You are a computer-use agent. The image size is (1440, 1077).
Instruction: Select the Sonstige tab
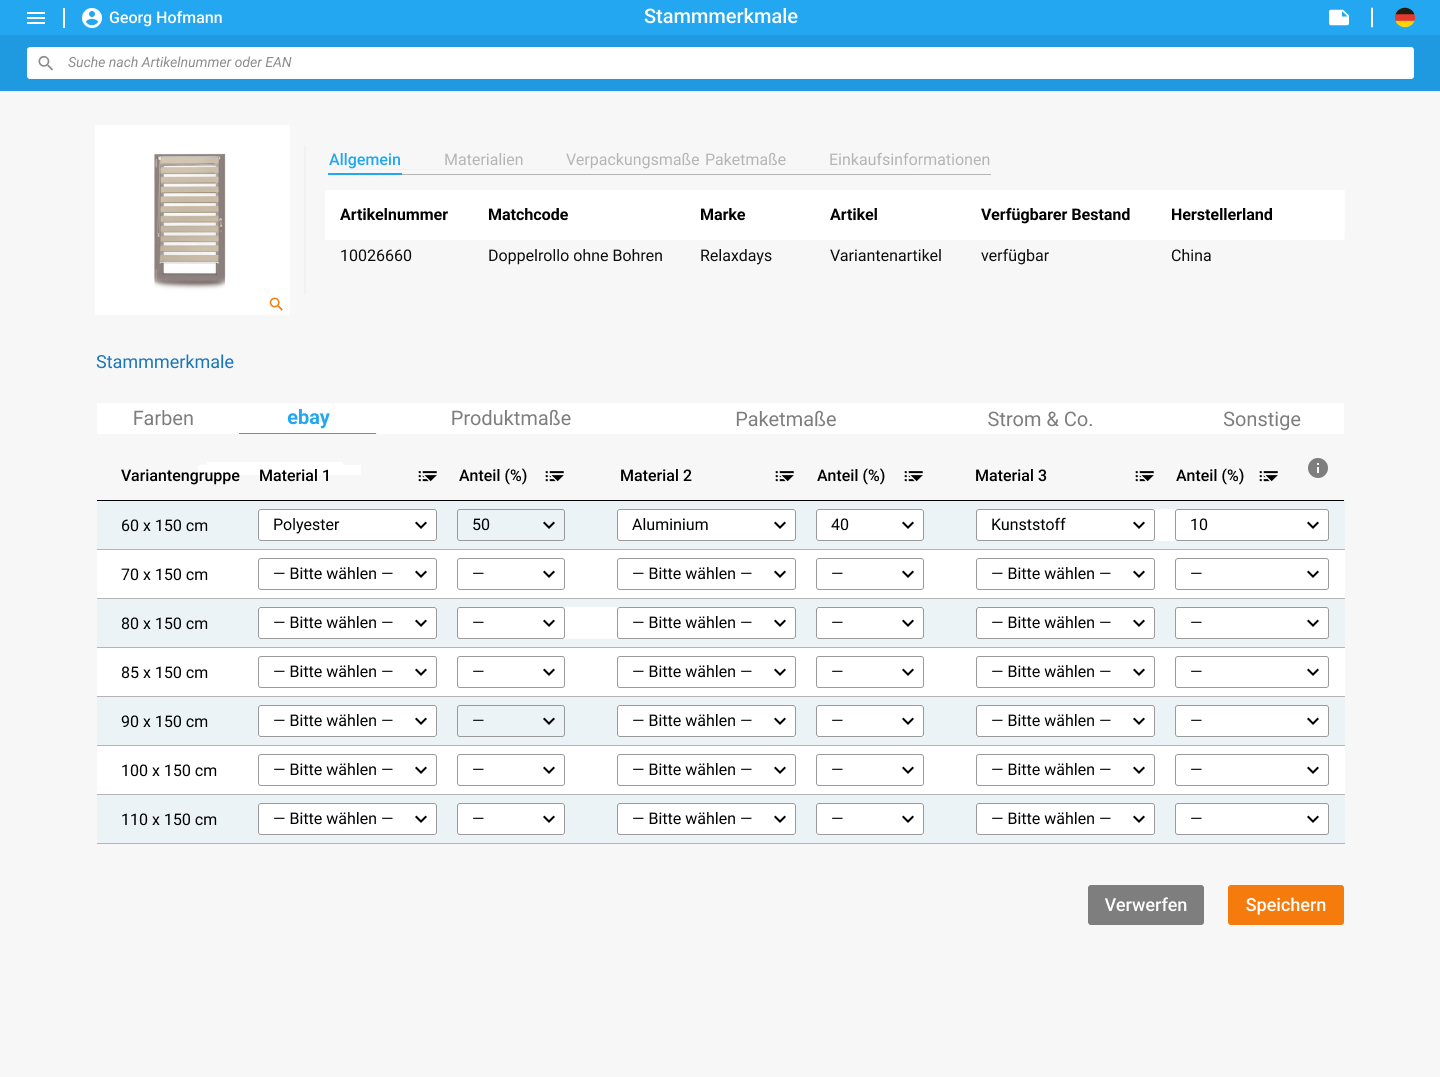(x=1262, y=420)
